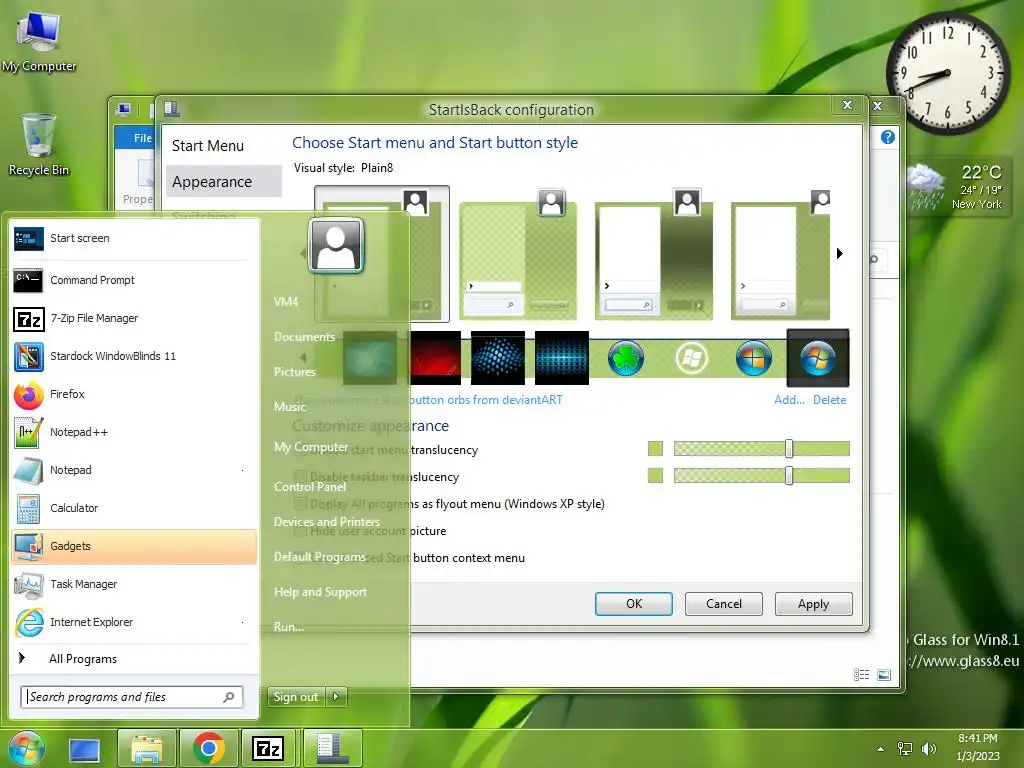Image resolution: width=1024 pixels, height=768 pixels.
Task: Click the user account picture in start menu
Action: [336, 245]
